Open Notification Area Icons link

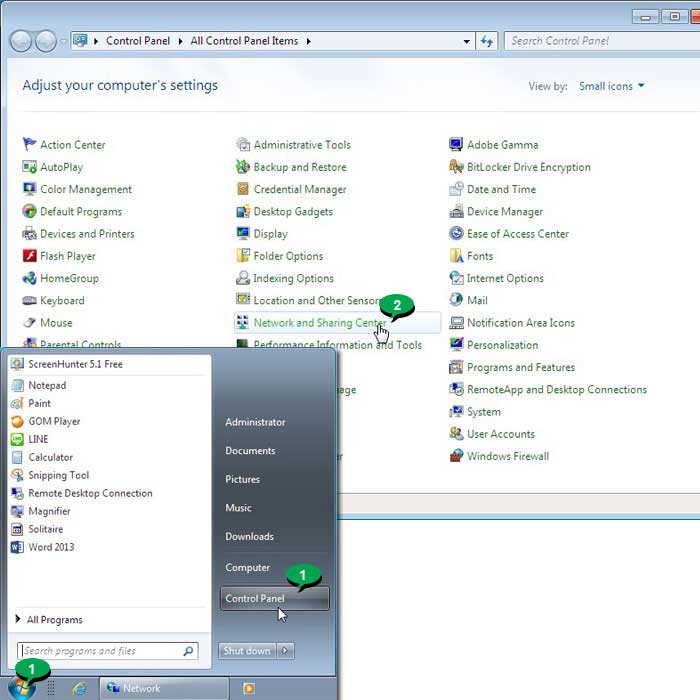pos(521,322)
